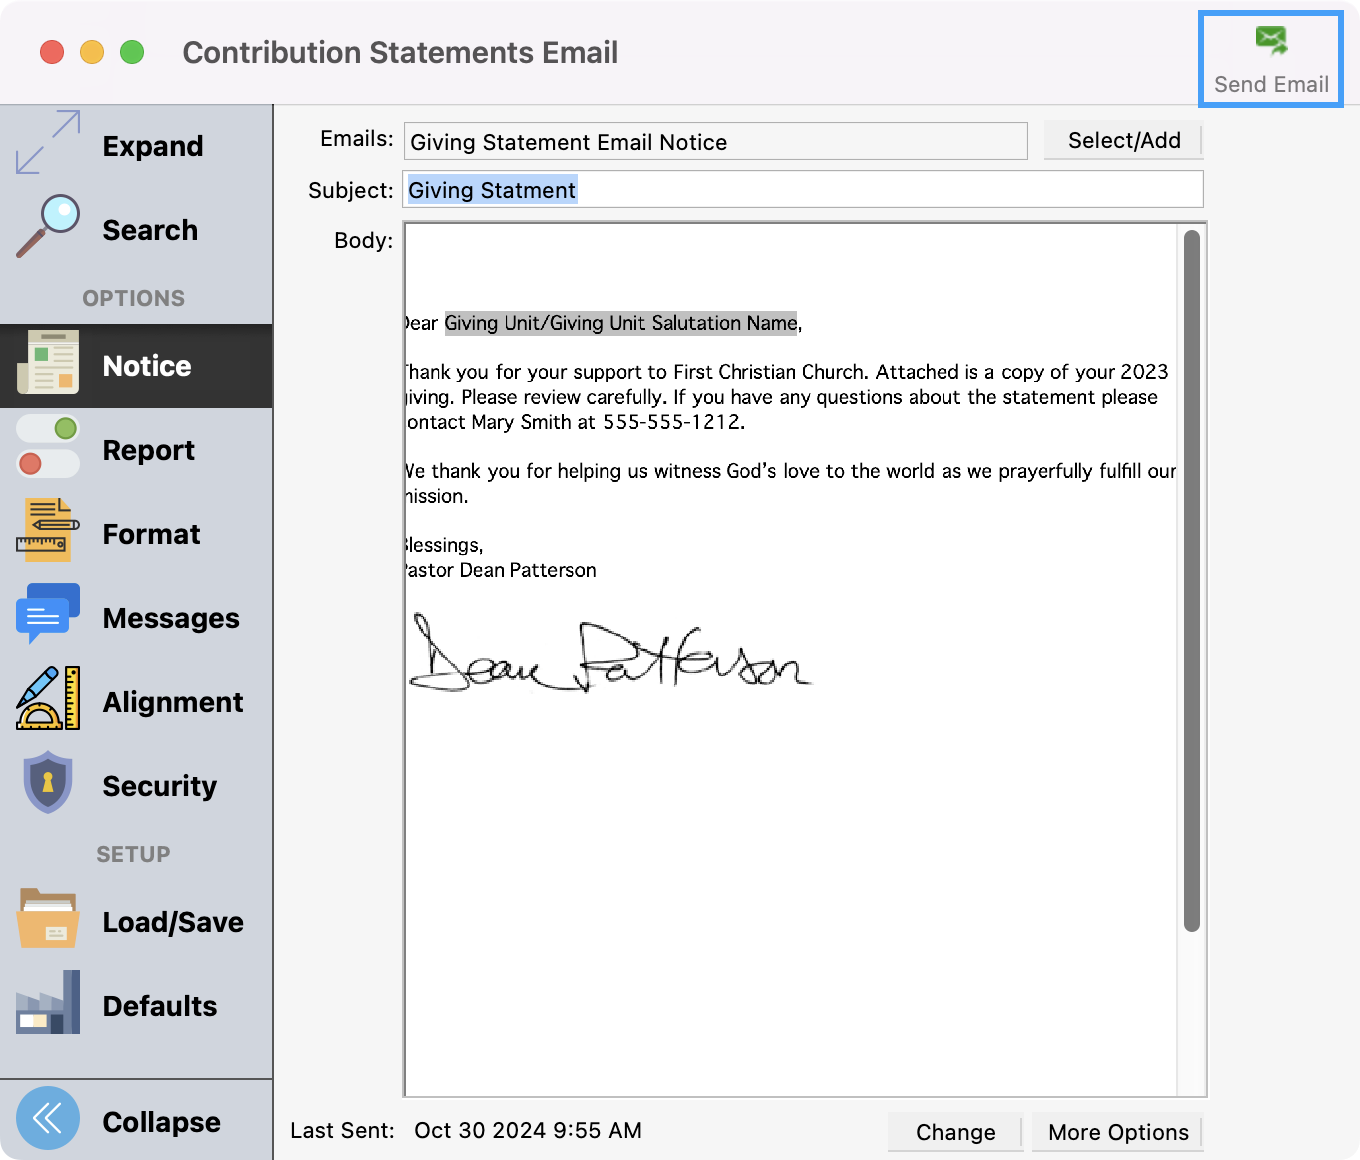1360x1160 pixels.
Task: Open Search with the magnifying glass icon
Action: pos(48,227)
